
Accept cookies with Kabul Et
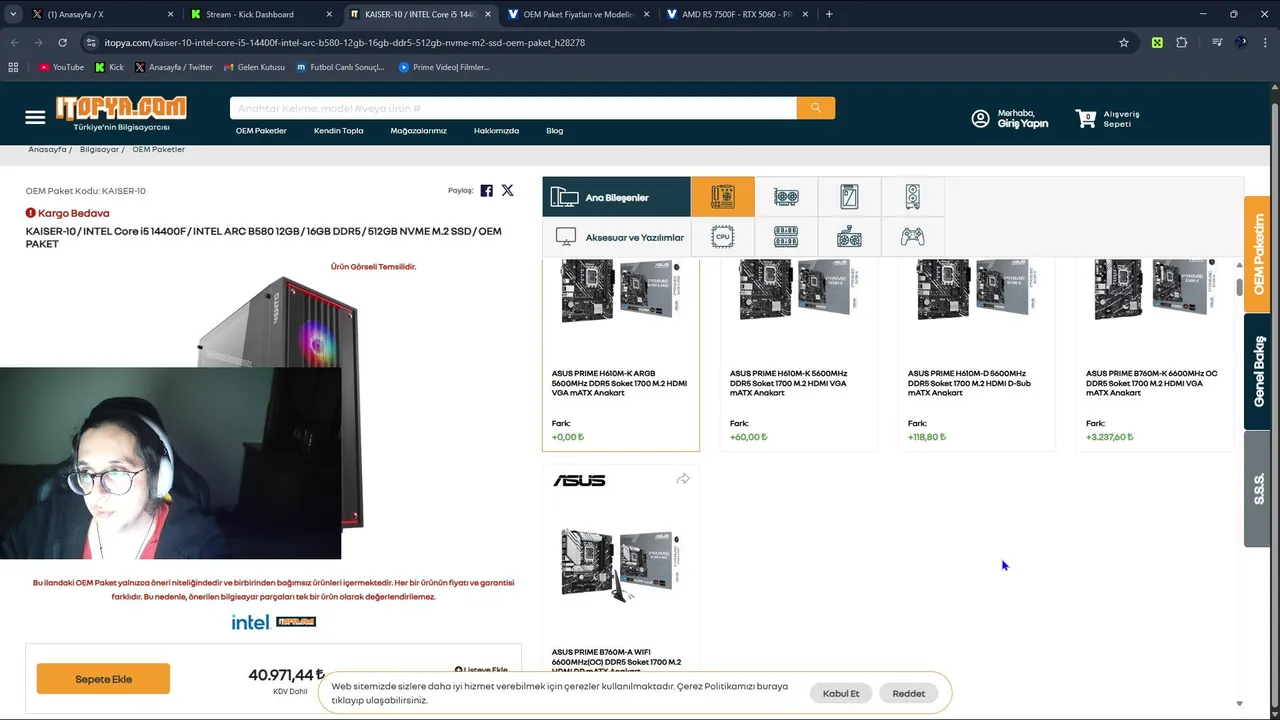tap(840, 693)
